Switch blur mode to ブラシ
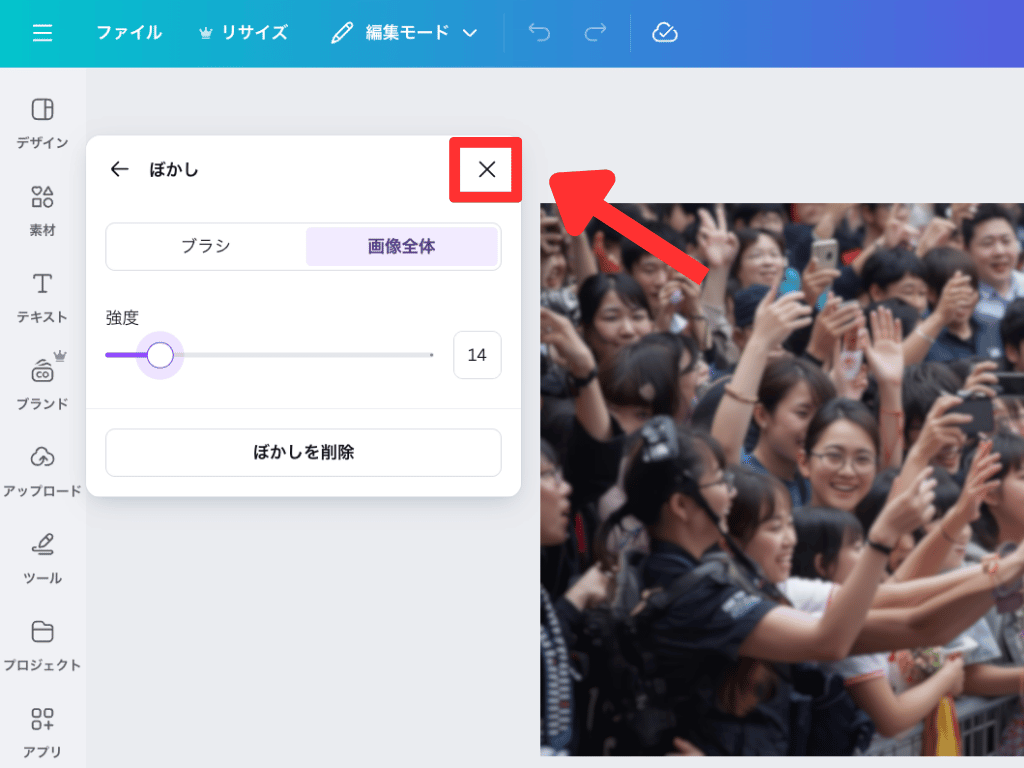This screenshot has height=768, width=1024. pos(206,247)
